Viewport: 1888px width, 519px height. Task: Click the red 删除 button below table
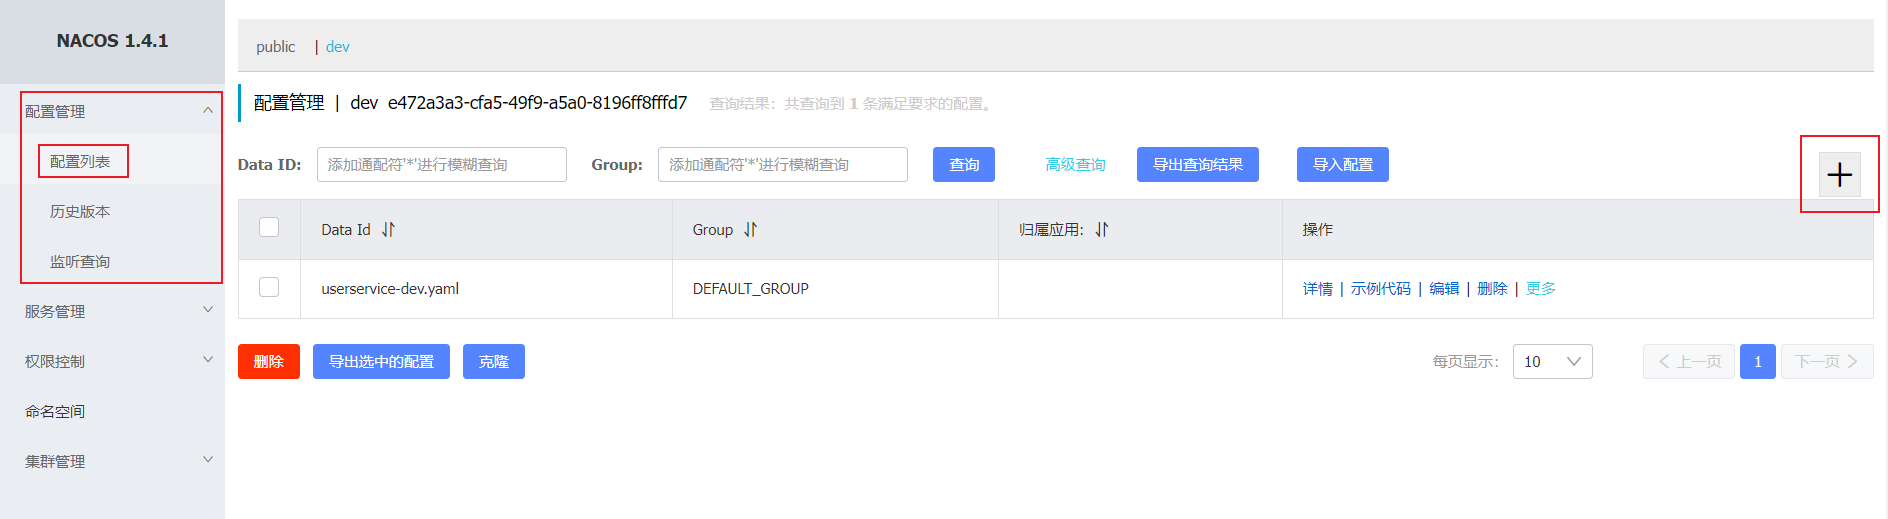[268, 362]
